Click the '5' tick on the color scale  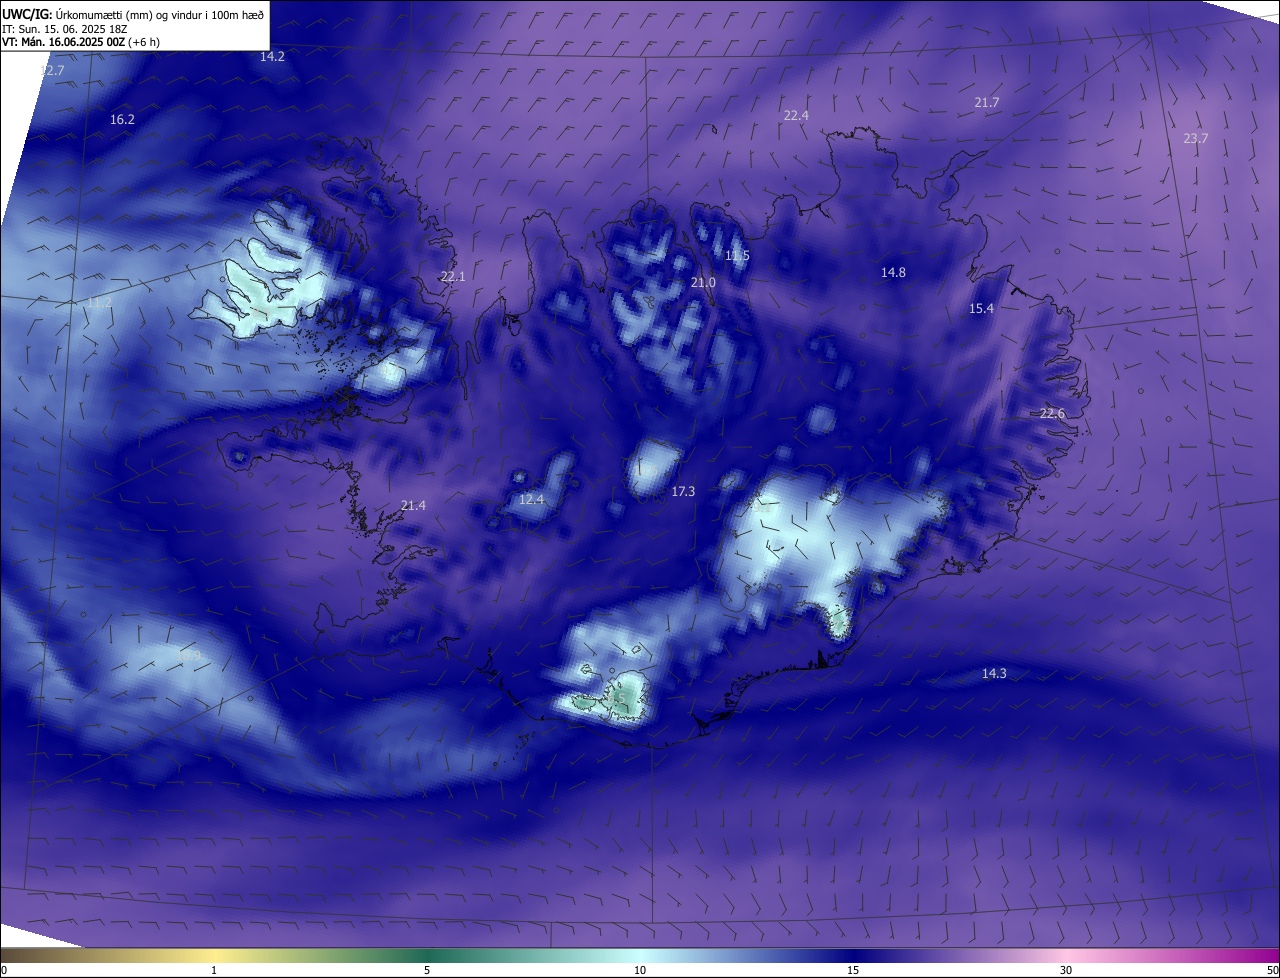click(427, 971)
